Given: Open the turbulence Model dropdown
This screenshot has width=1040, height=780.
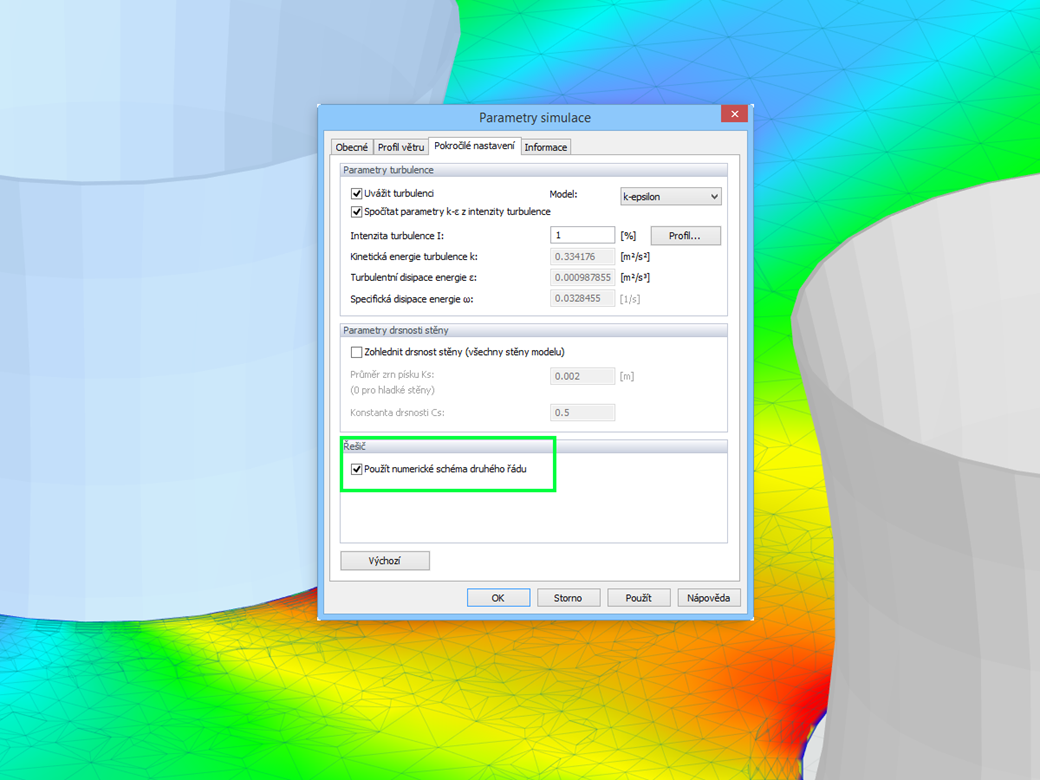Looking at the screenshot, I should click(x=670, y=196).
